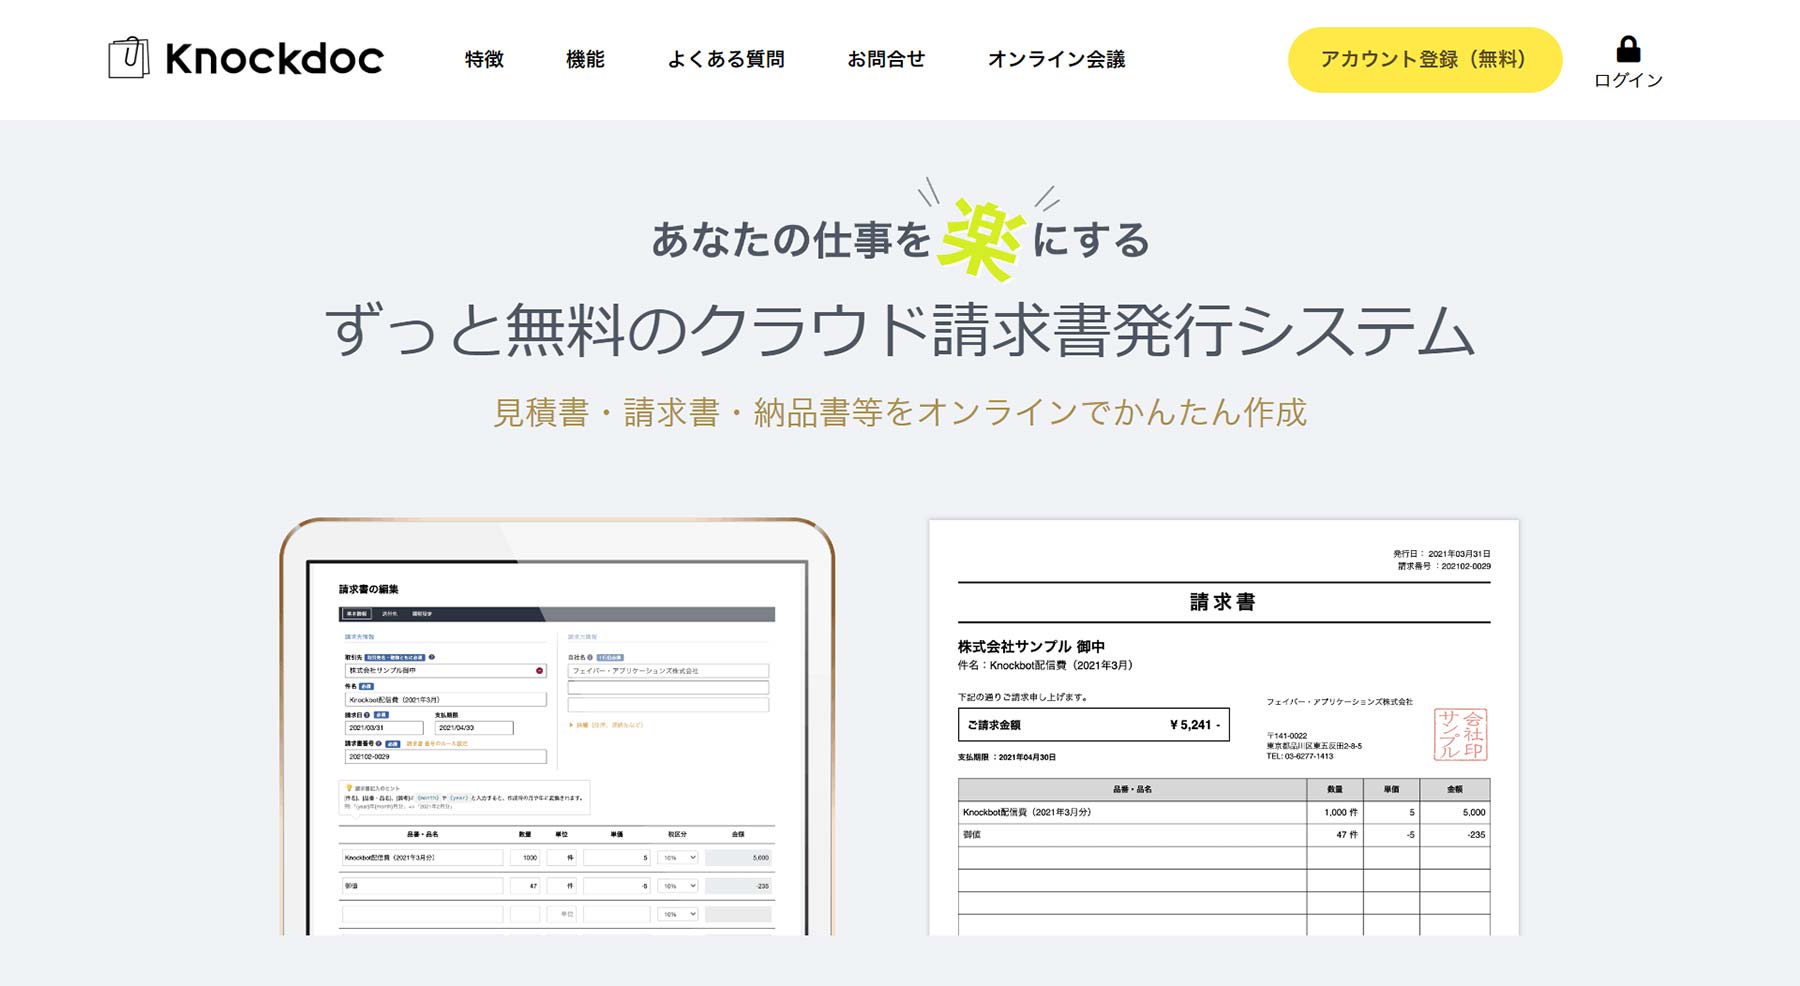Click the help icon next to 取引先 label
The image size is (1800, 986).
tap(432, 657)
